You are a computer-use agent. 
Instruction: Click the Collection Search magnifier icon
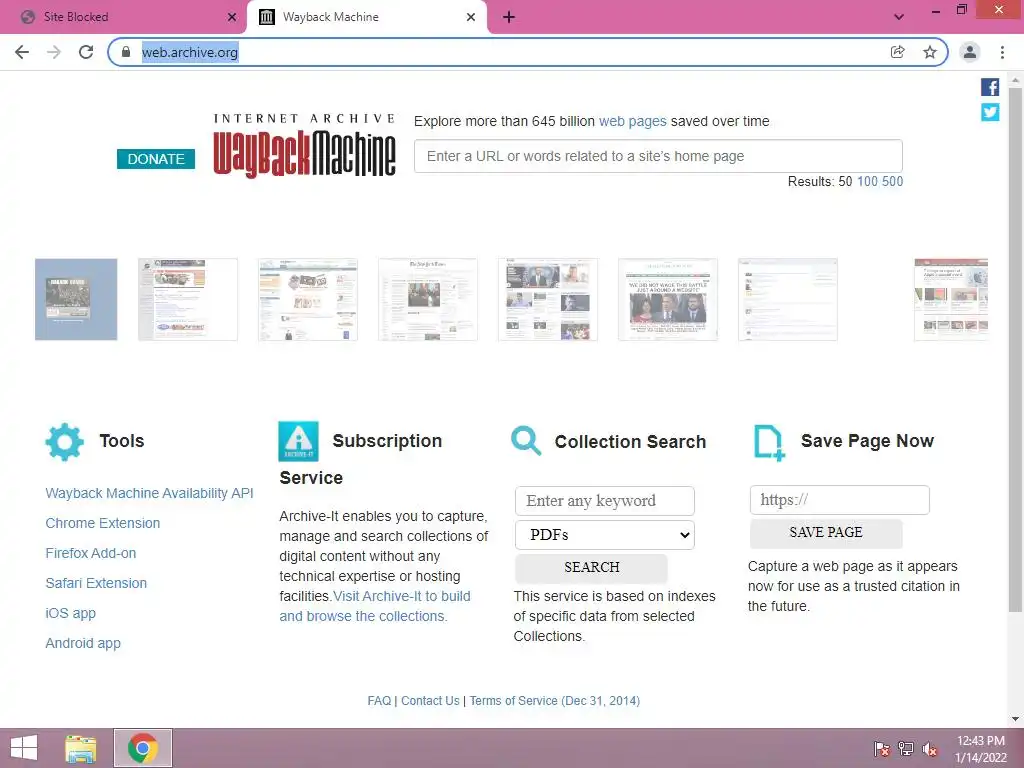click(x=526, y=441)
